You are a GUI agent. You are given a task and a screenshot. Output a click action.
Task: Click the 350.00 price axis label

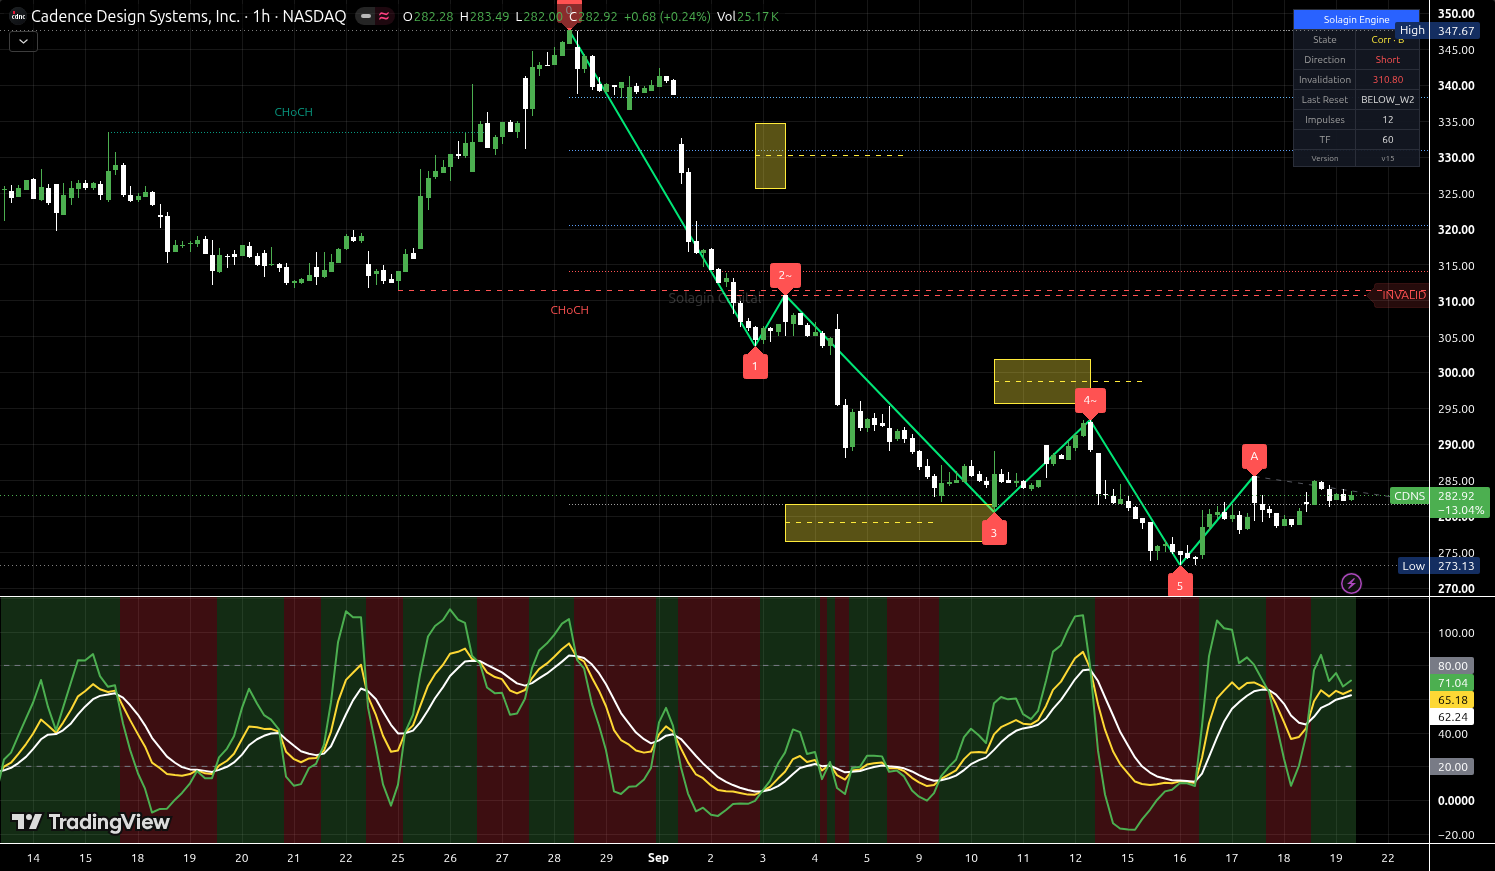1456,14
